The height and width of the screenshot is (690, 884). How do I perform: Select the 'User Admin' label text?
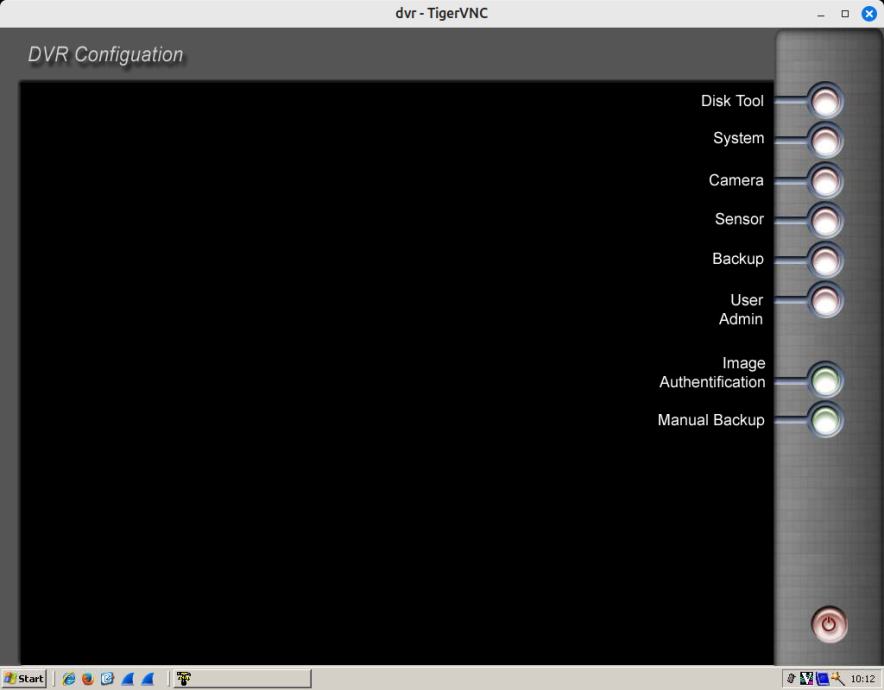(741, 309)
